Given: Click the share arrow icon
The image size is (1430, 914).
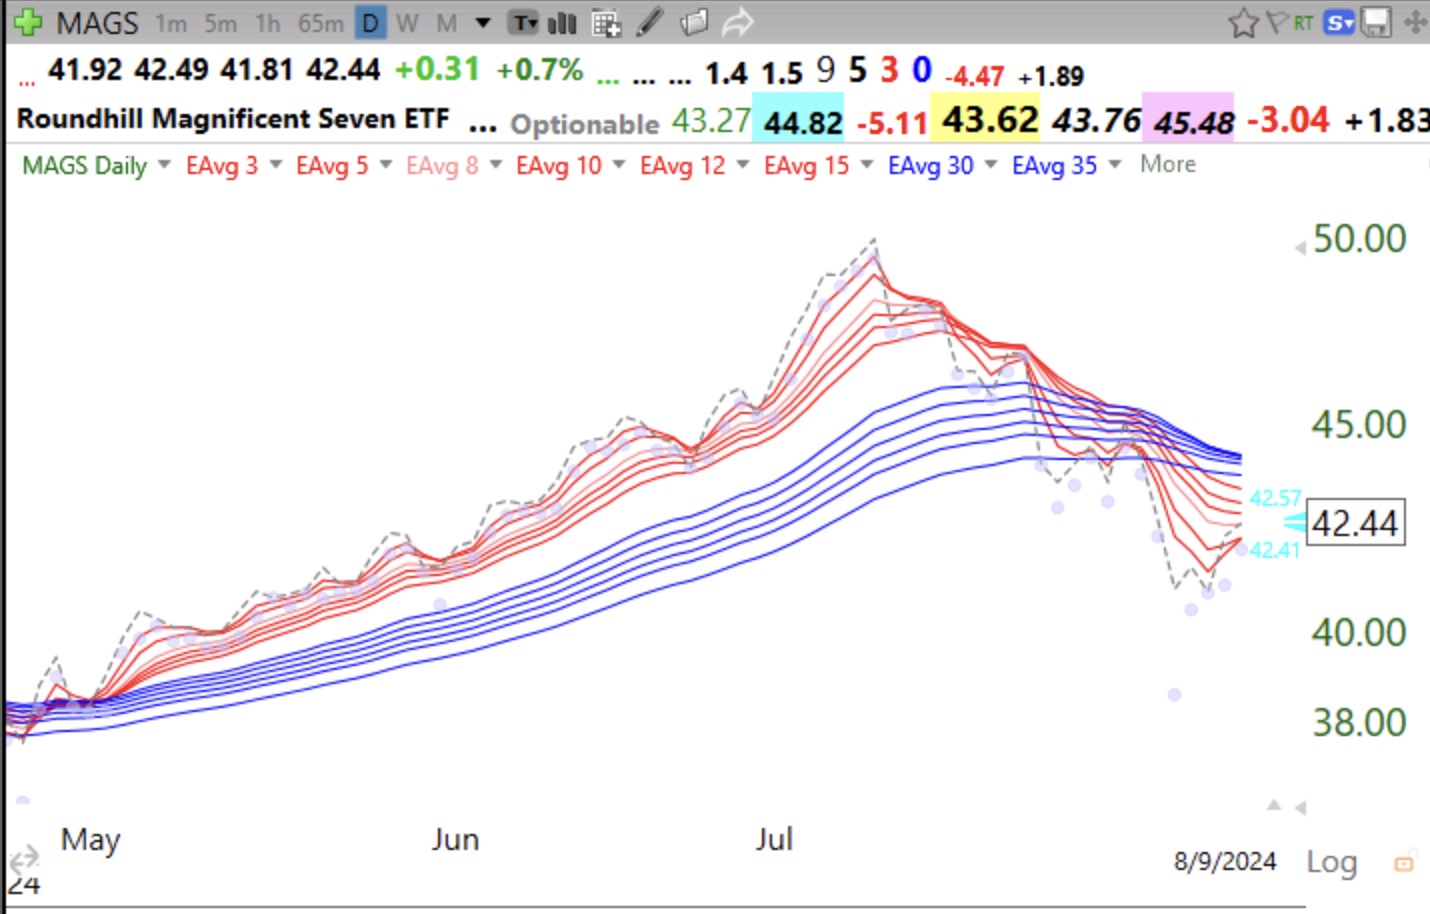Looking at the screenshot, I should 737,22.
